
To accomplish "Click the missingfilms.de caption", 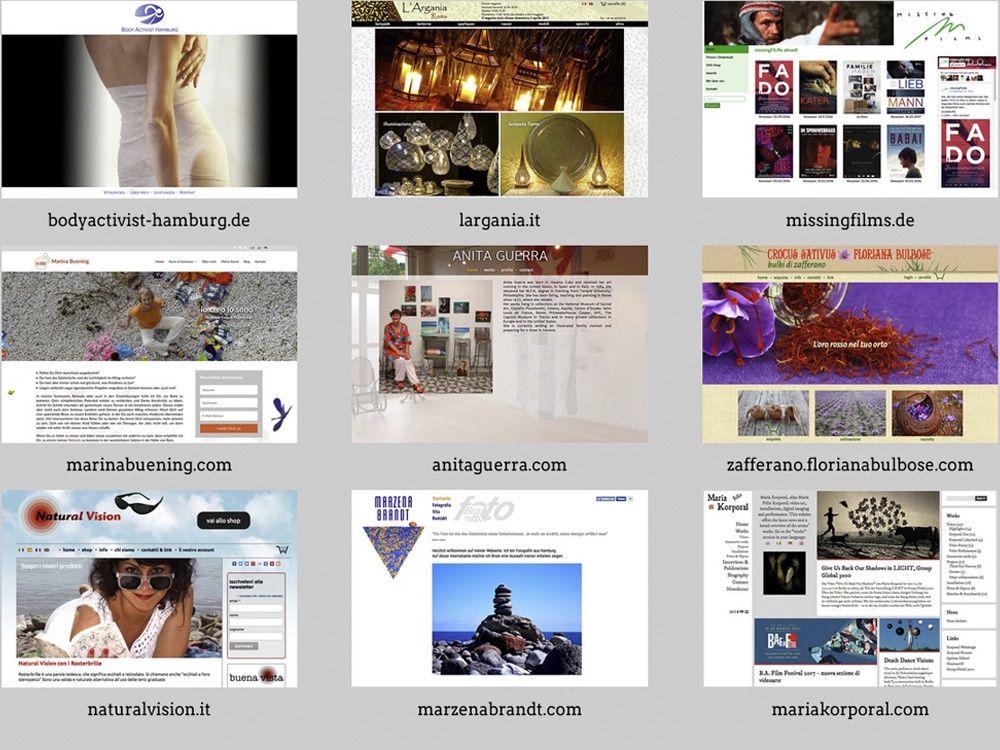I will pyautogui.click(x=850, y=221).
